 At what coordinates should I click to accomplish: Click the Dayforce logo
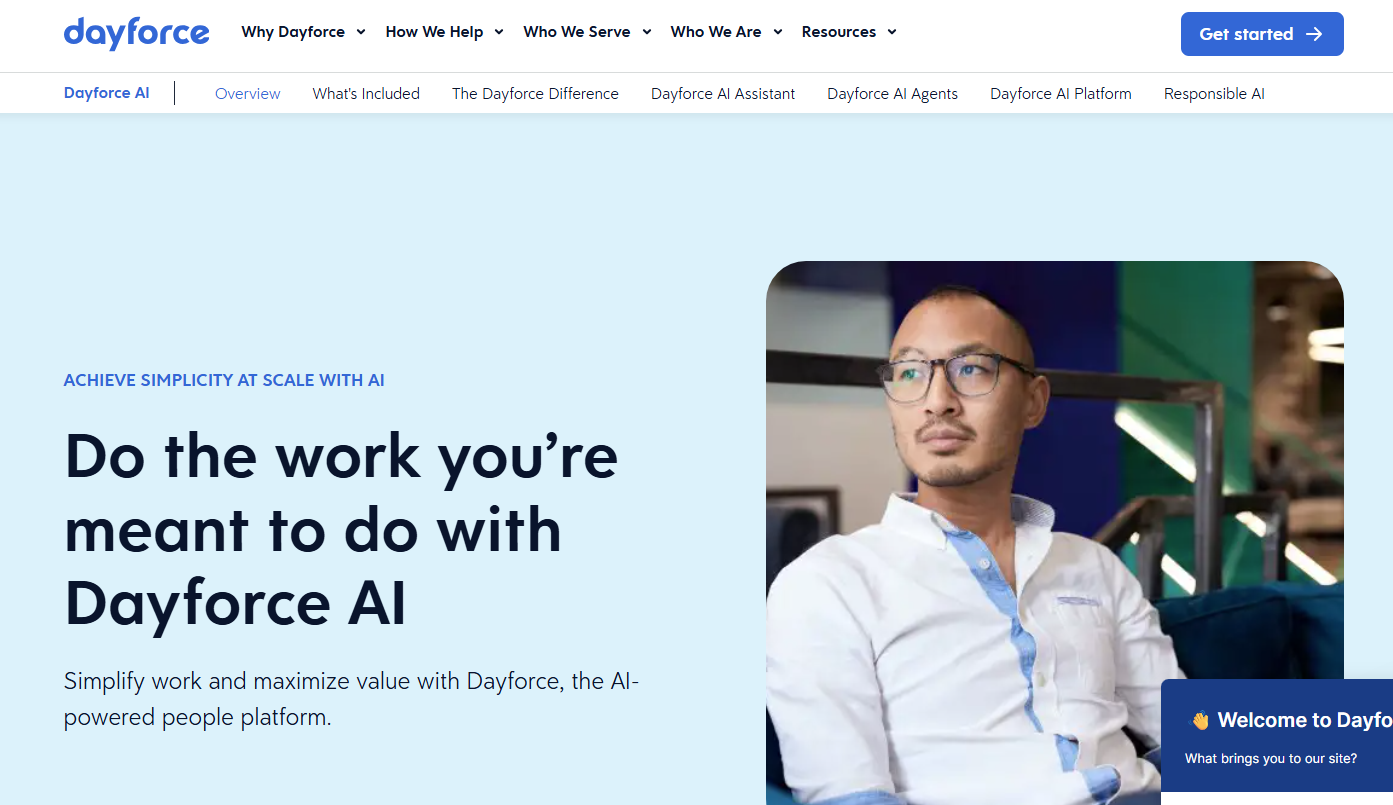[x=136, y=33]
